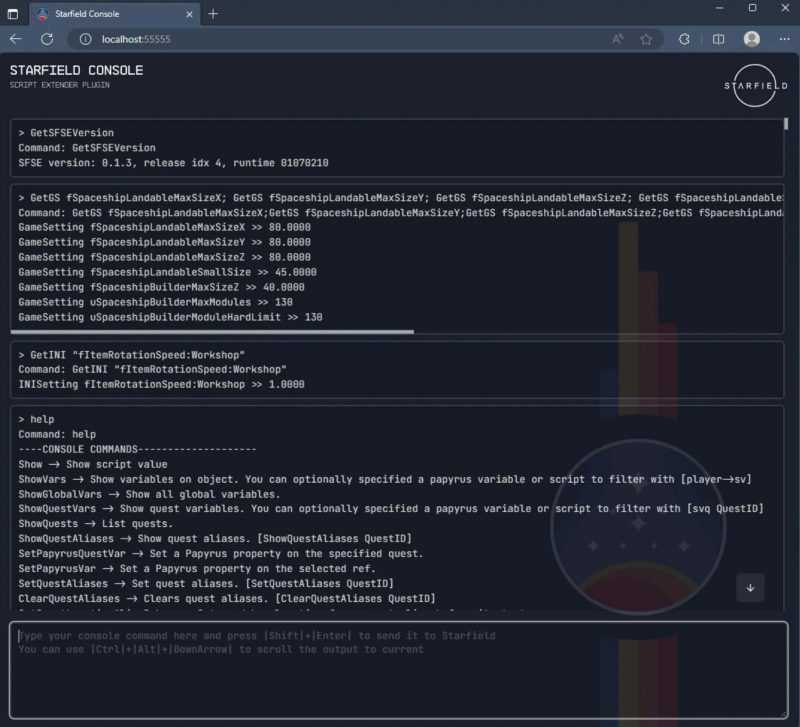
Task: Select the '----CONSOLE COMMANDS----' header line
Action: pyautogui.click(x=137, y=449)
